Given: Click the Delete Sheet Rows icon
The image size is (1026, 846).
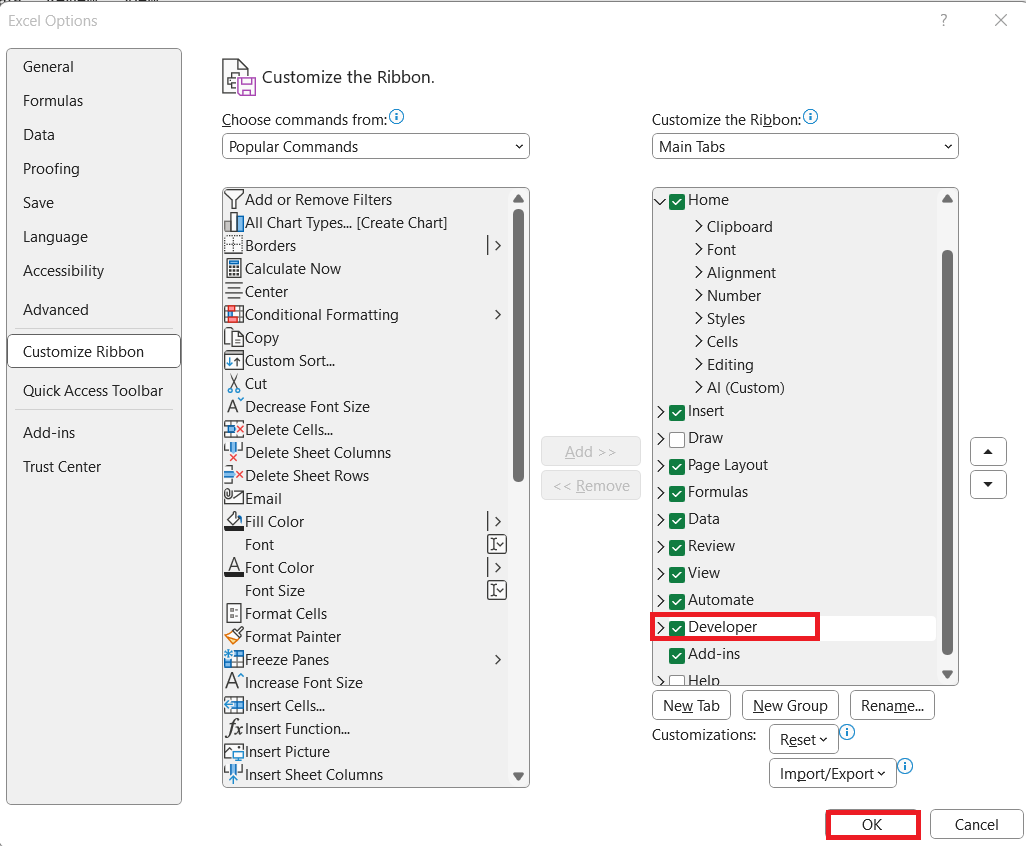Looking at the screenshot, I should pos(234,475).
